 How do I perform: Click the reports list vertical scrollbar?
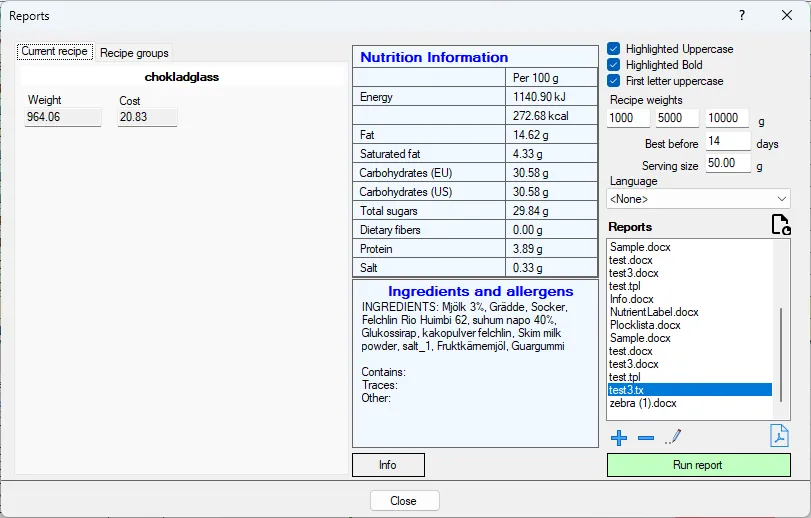pyautogui.click(x=781, y=355)
